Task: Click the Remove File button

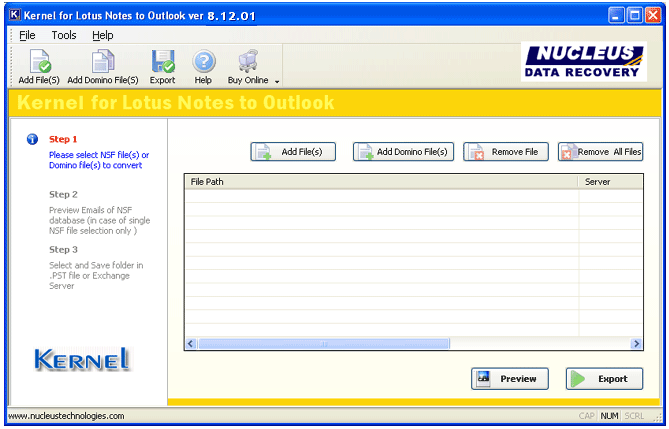Action: (505, 152)
